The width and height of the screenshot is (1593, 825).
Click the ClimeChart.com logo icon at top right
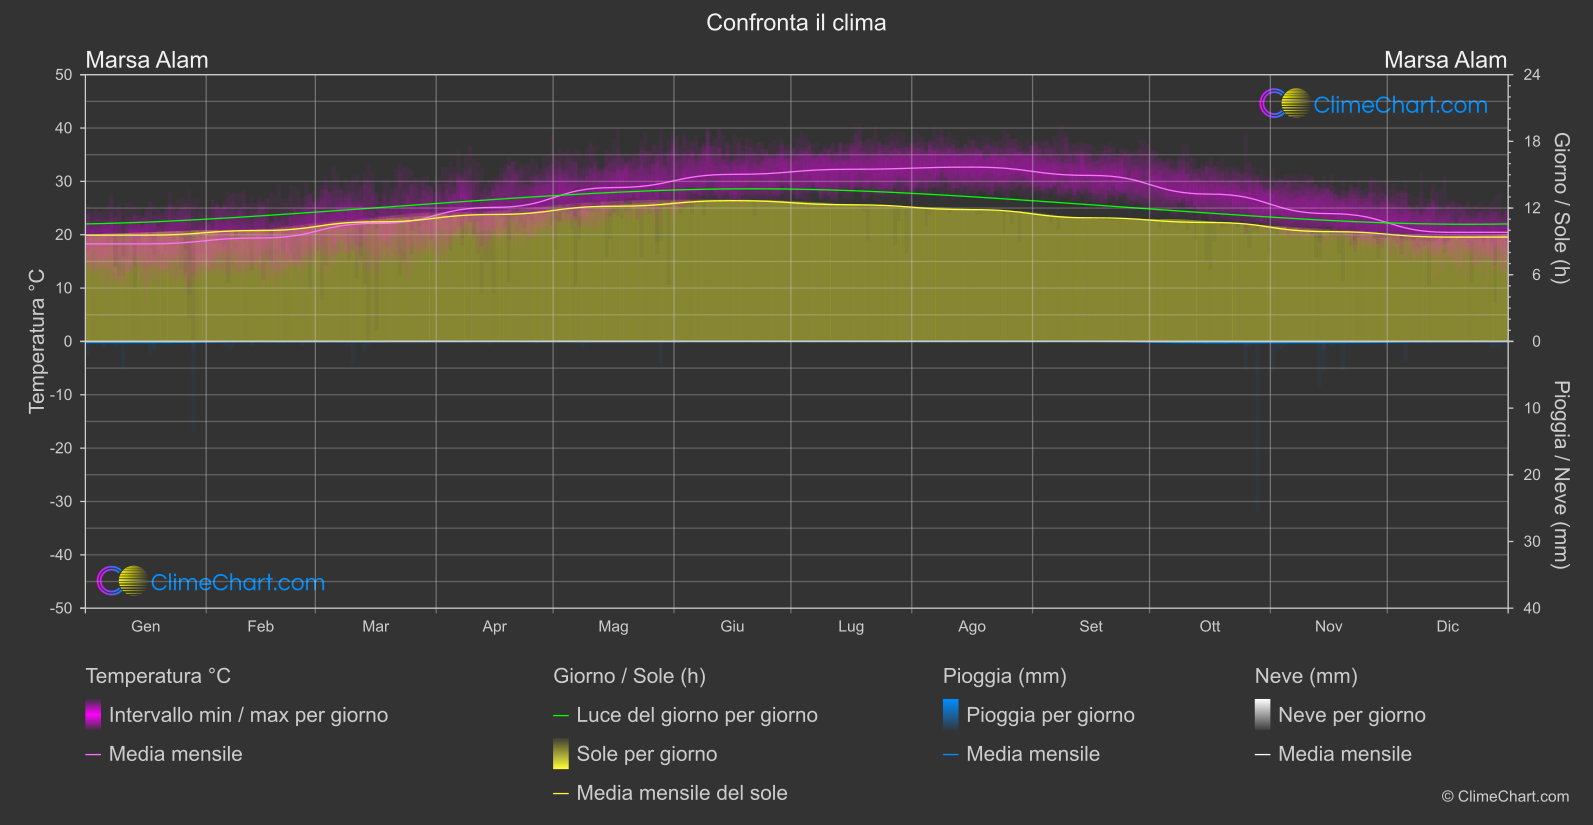[1284, 104]
